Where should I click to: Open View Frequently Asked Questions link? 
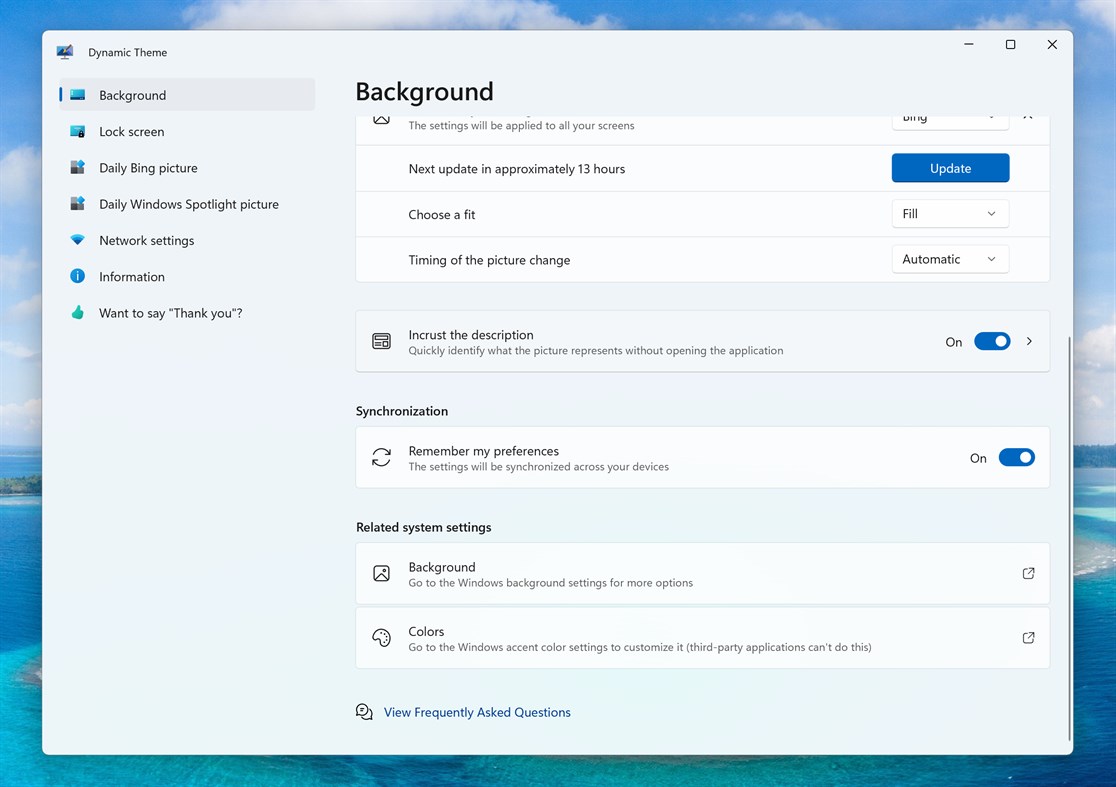477,712
